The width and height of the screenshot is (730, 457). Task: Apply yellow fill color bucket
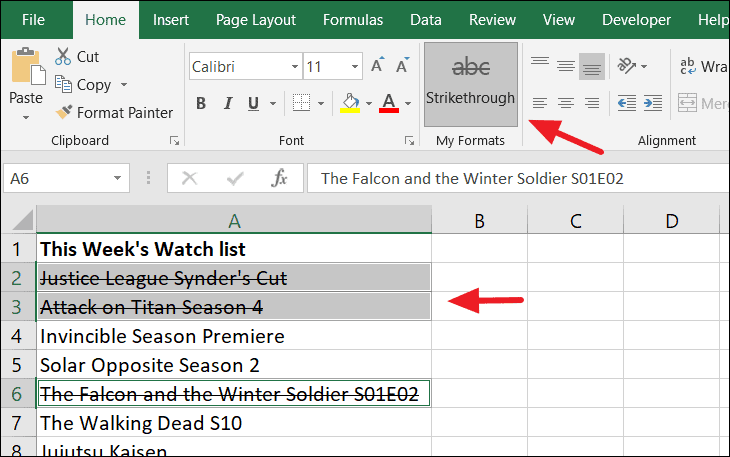click(350, 103)
